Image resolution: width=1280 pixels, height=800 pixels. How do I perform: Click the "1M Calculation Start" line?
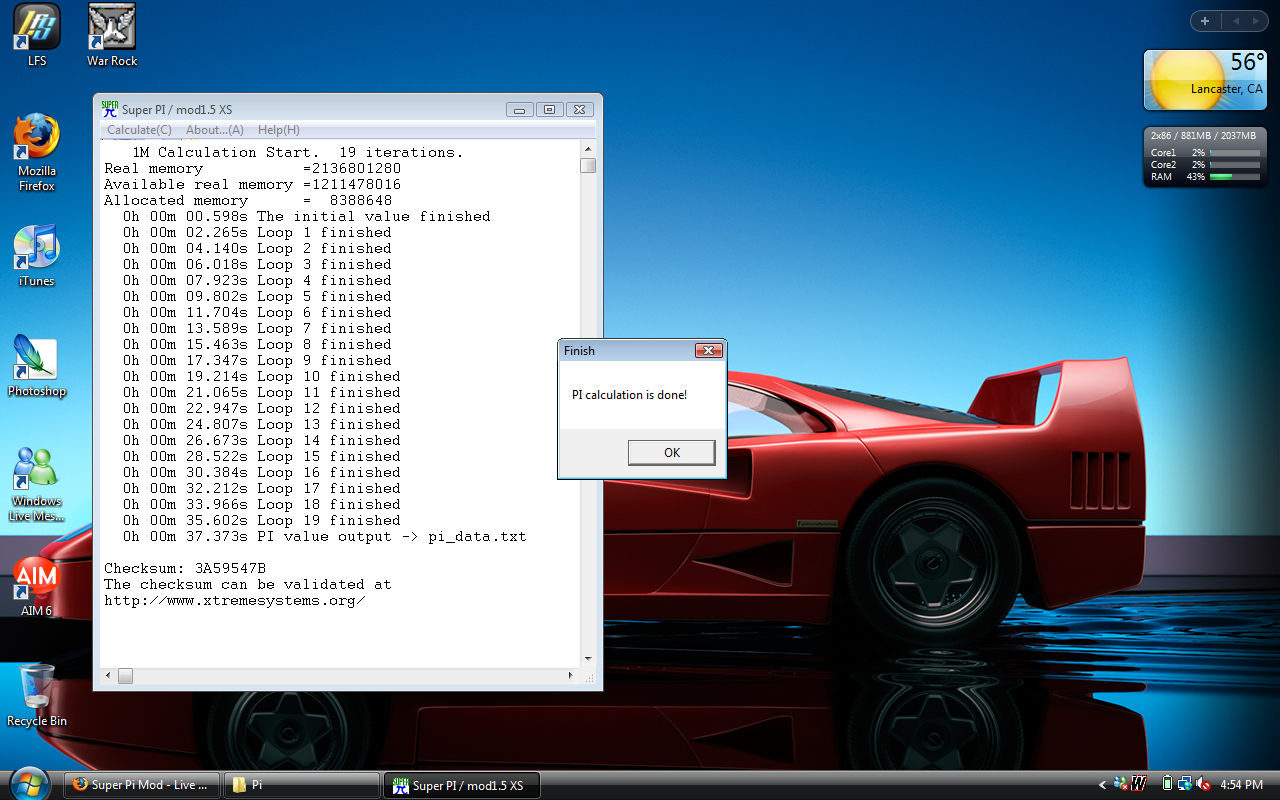(x=298, y=152)
